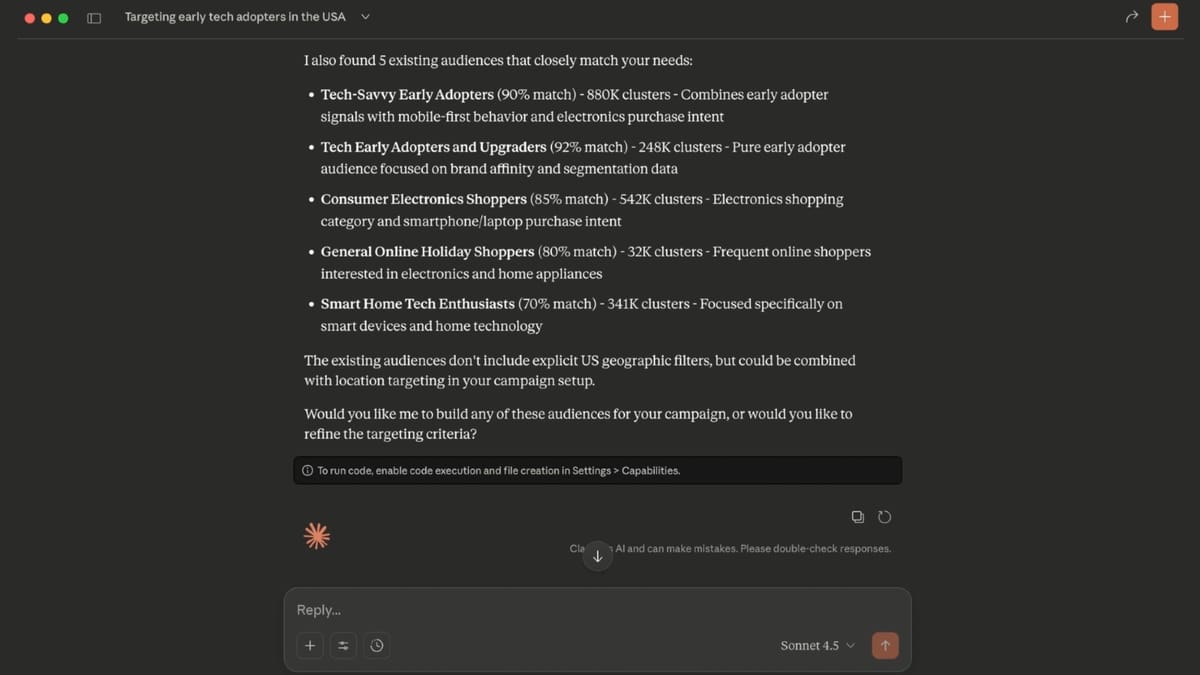This screenshot has width=1200, height=675.
Task: Open recent chats via the clock icon
Action: pyautogui.click(x=377, y=645)
